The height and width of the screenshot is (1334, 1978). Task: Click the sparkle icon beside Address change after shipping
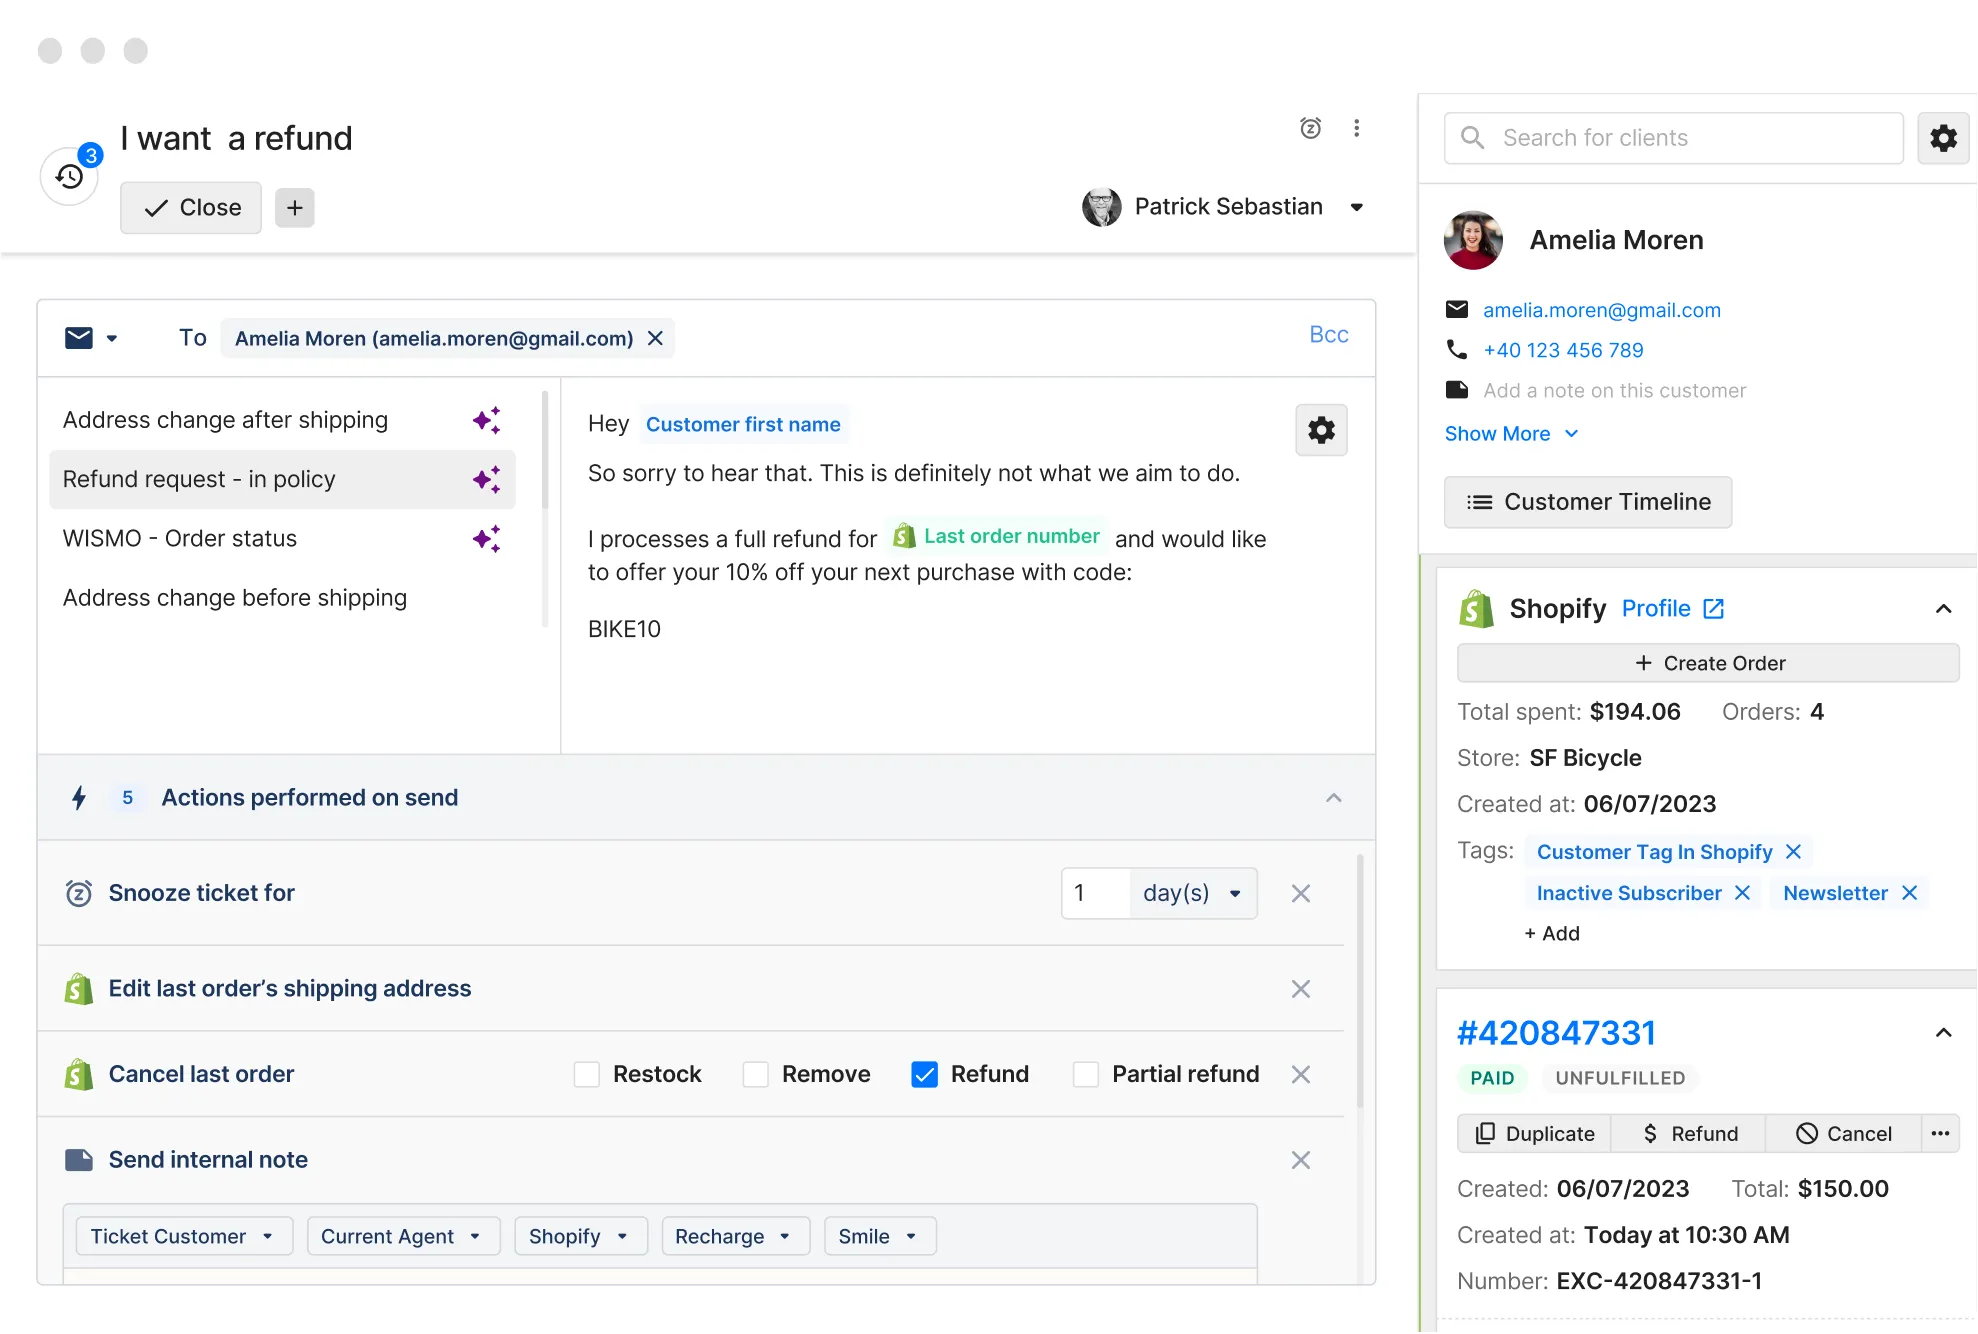487,420
